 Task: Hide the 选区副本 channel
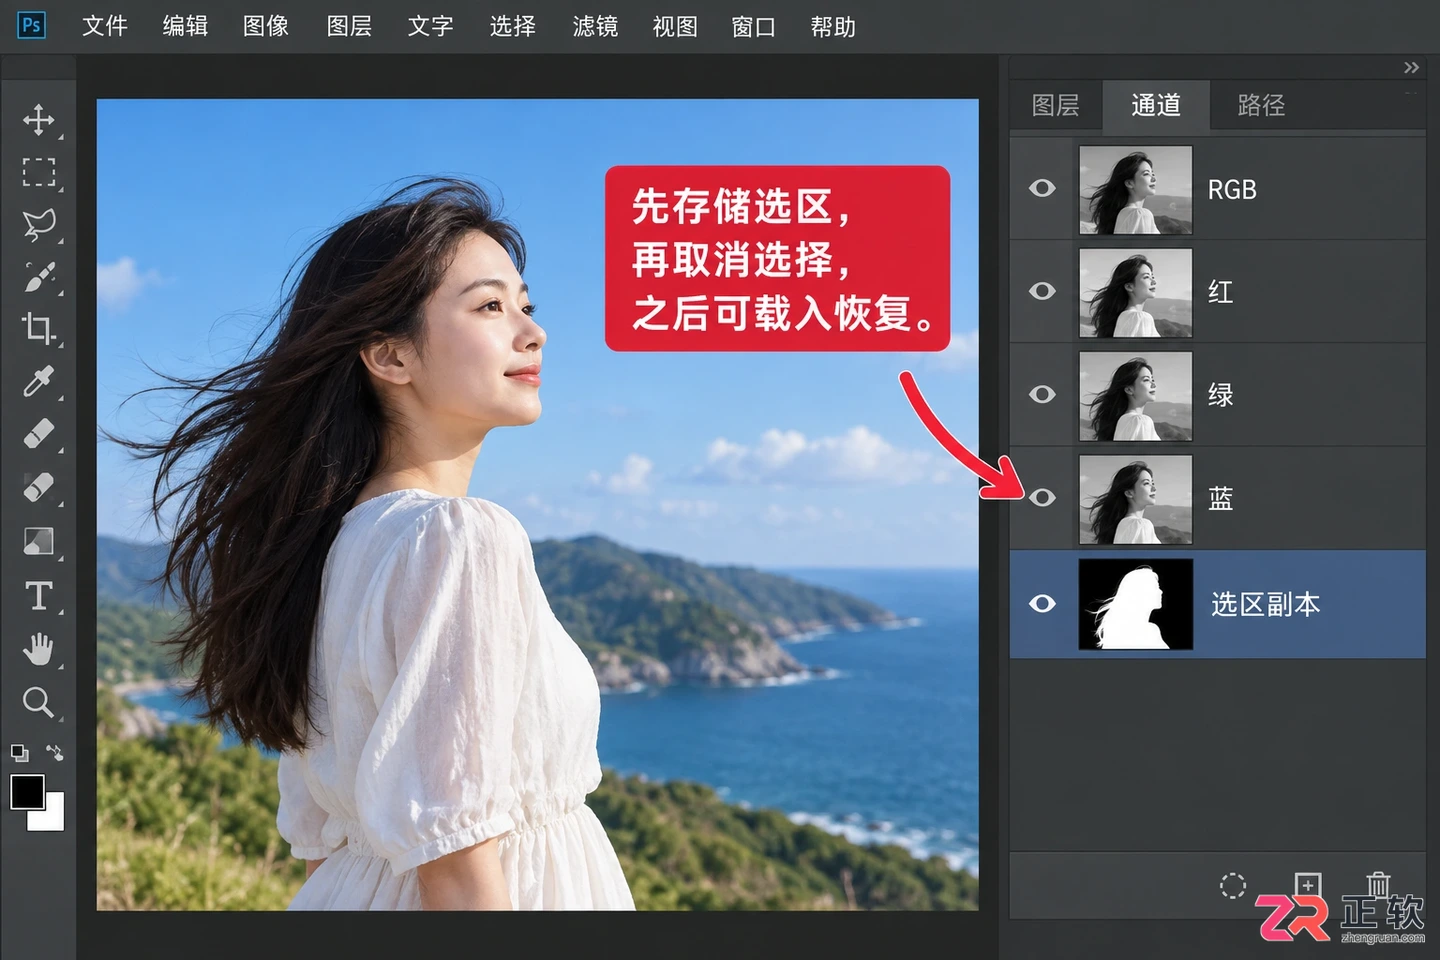tap(1042, 603)
